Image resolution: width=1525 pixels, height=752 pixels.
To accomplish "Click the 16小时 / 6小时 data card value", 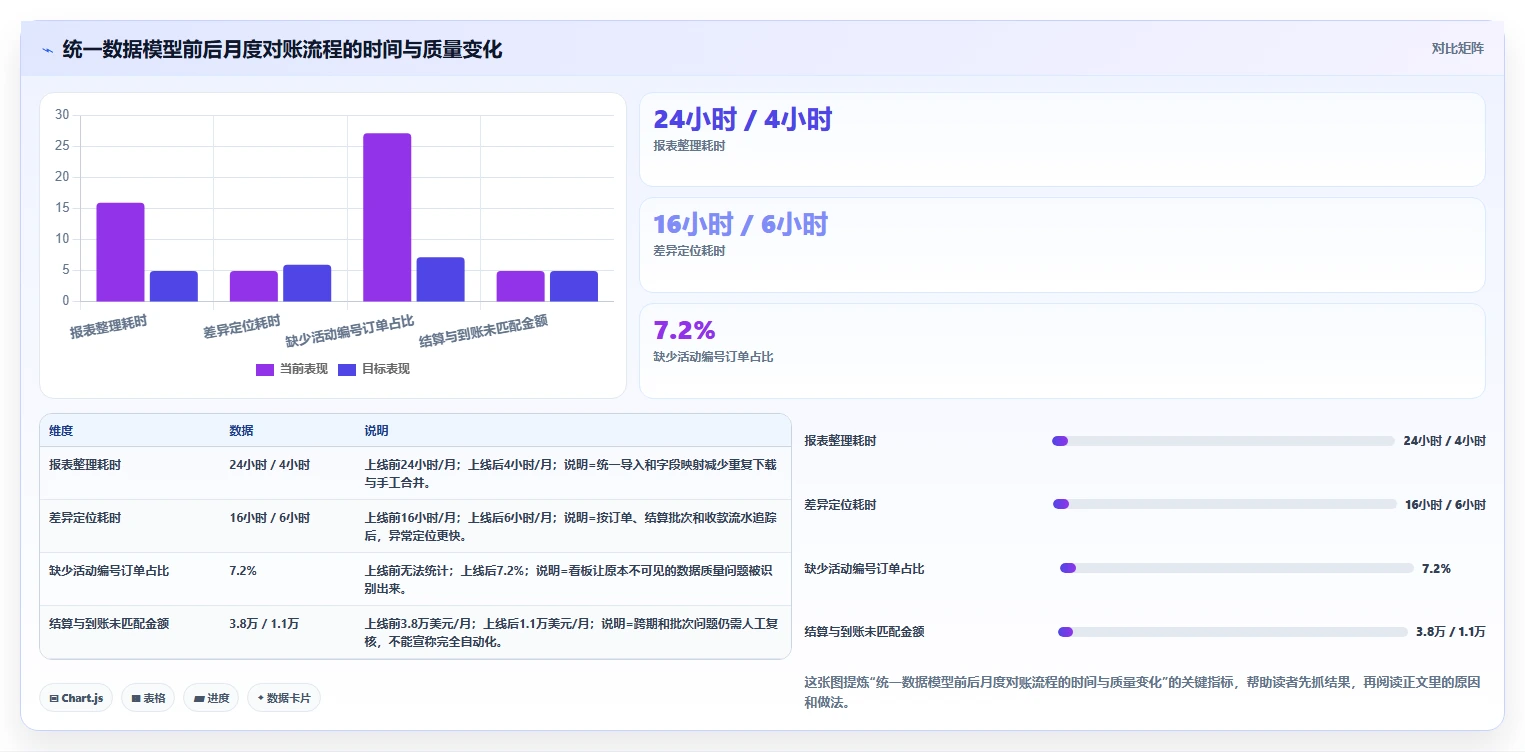I will (x=741, y=225).
